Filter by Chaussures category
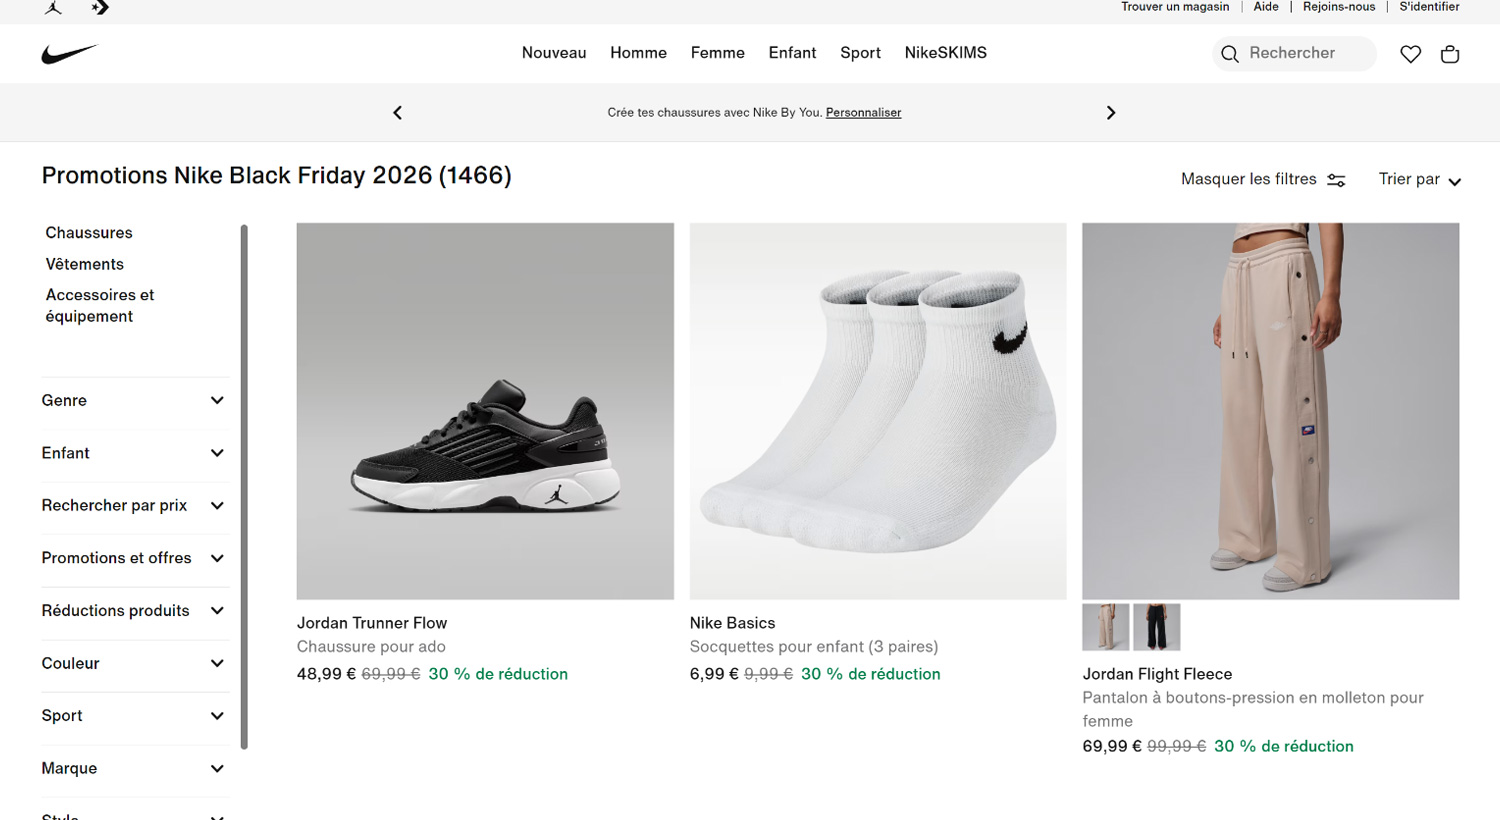The image size is (1500, 820). click(x=89, y=233)
